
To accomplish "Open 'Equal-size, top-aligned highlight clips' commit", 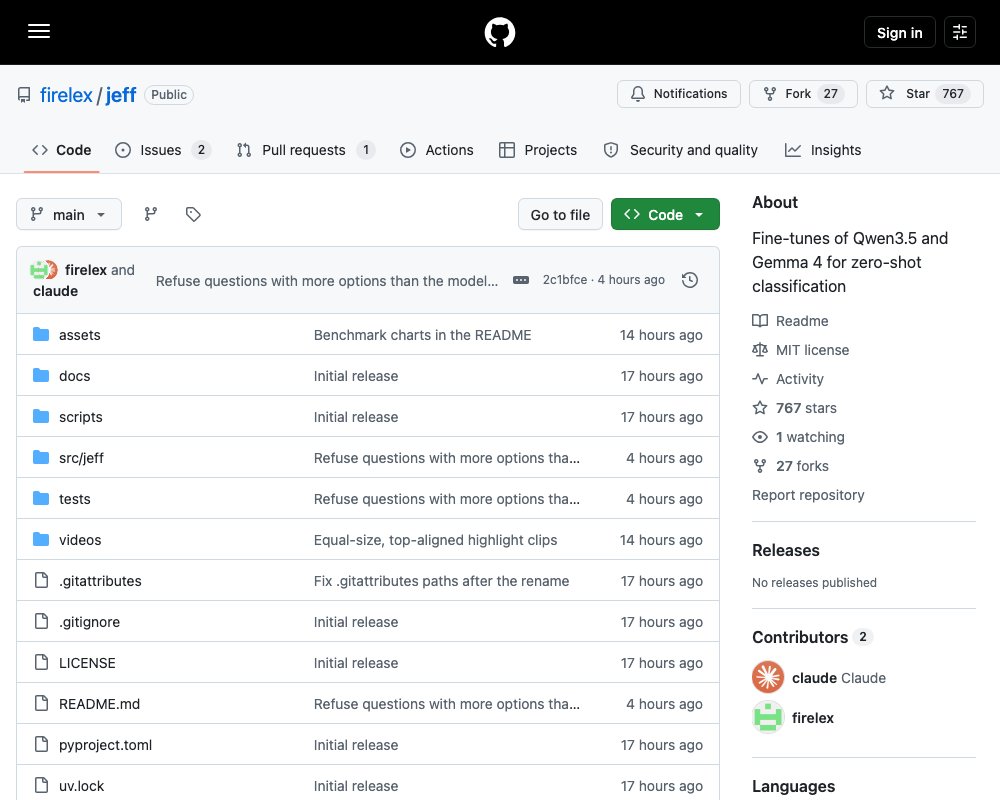I will tap(435, 540).
